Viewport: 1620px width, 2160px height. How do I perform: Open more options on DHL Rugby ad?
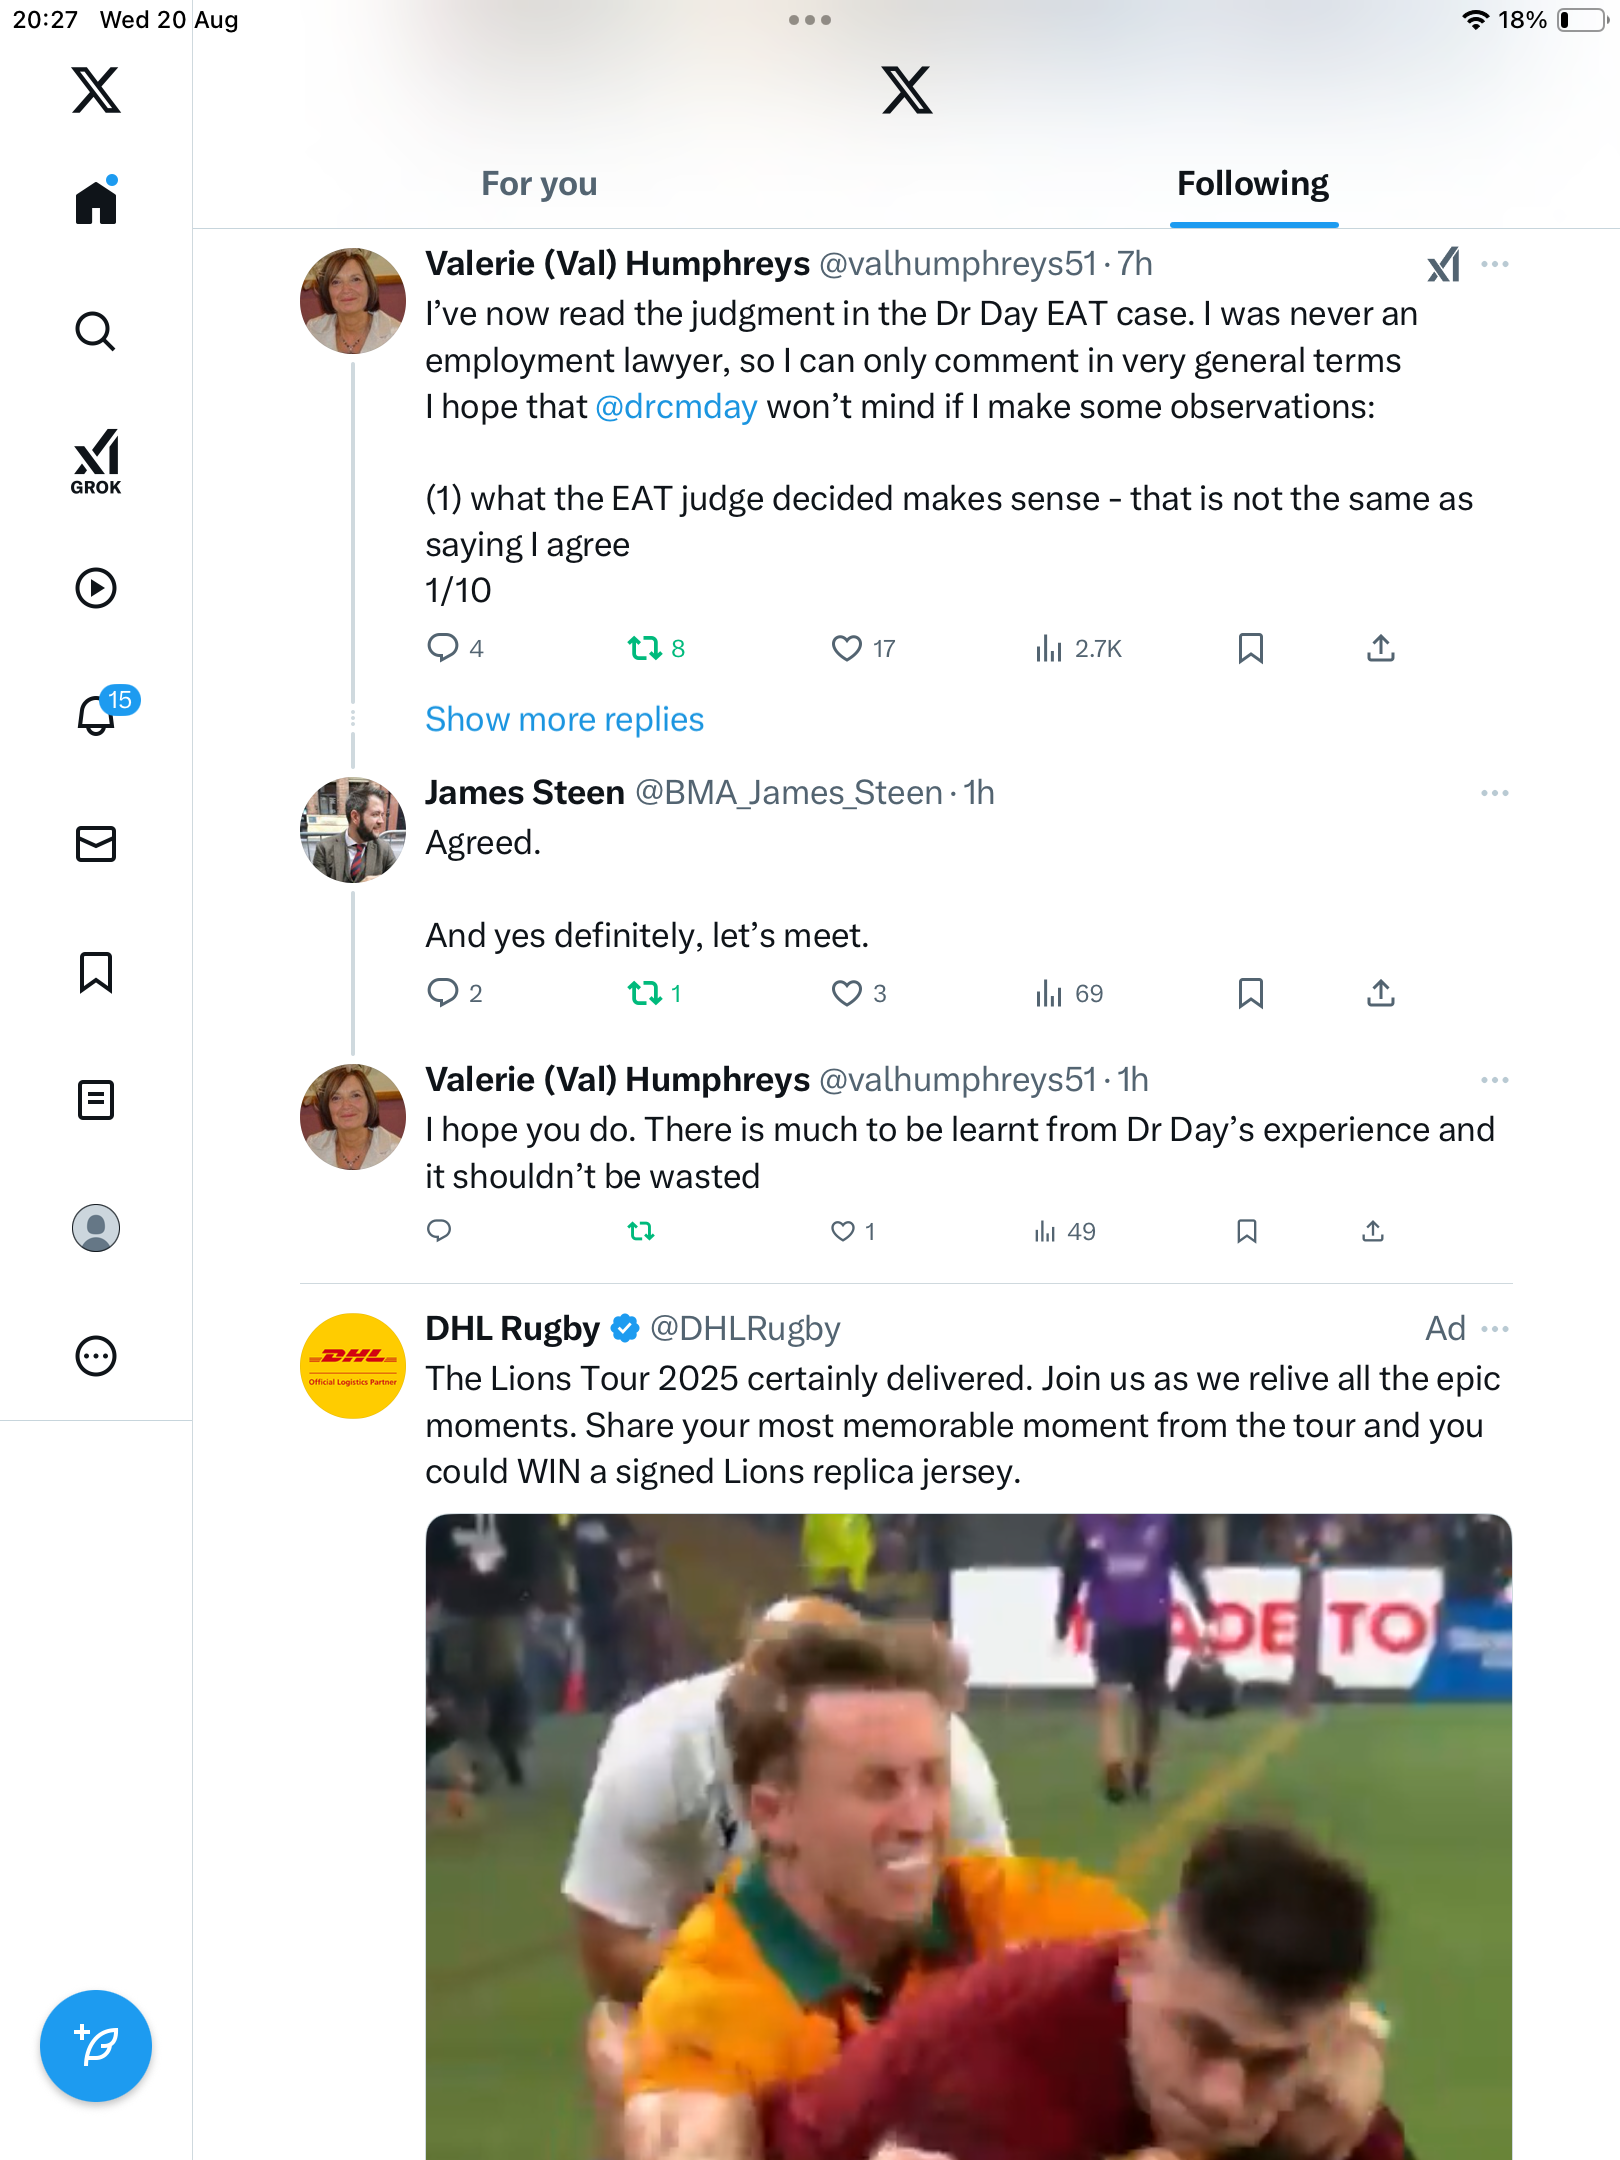[x=1494, y=1329]
